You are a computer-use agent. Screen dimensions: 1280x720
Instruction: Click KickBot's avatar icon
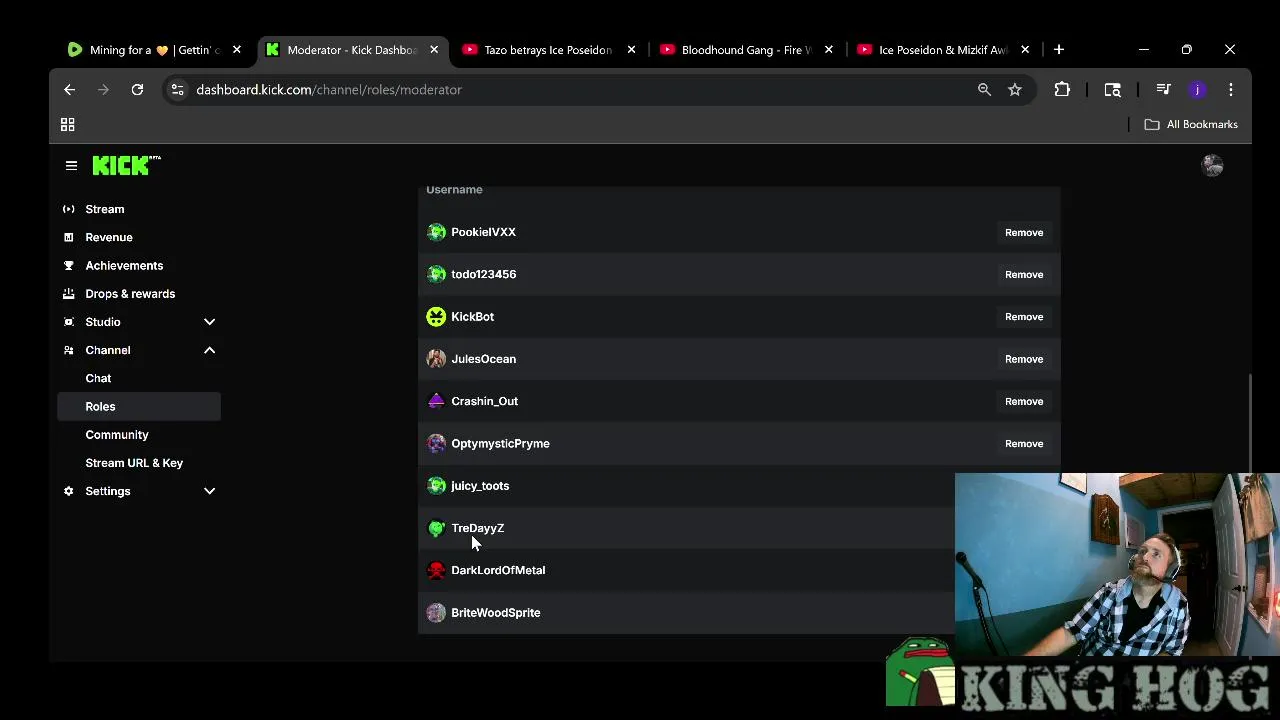[x=436, y=317]
